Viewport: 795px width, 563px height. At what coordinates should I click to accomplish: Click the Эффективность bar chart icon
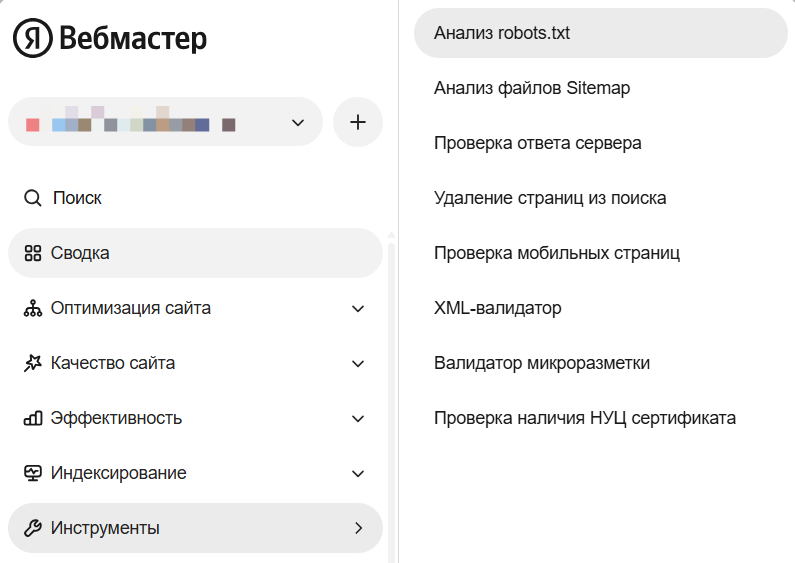32,418
